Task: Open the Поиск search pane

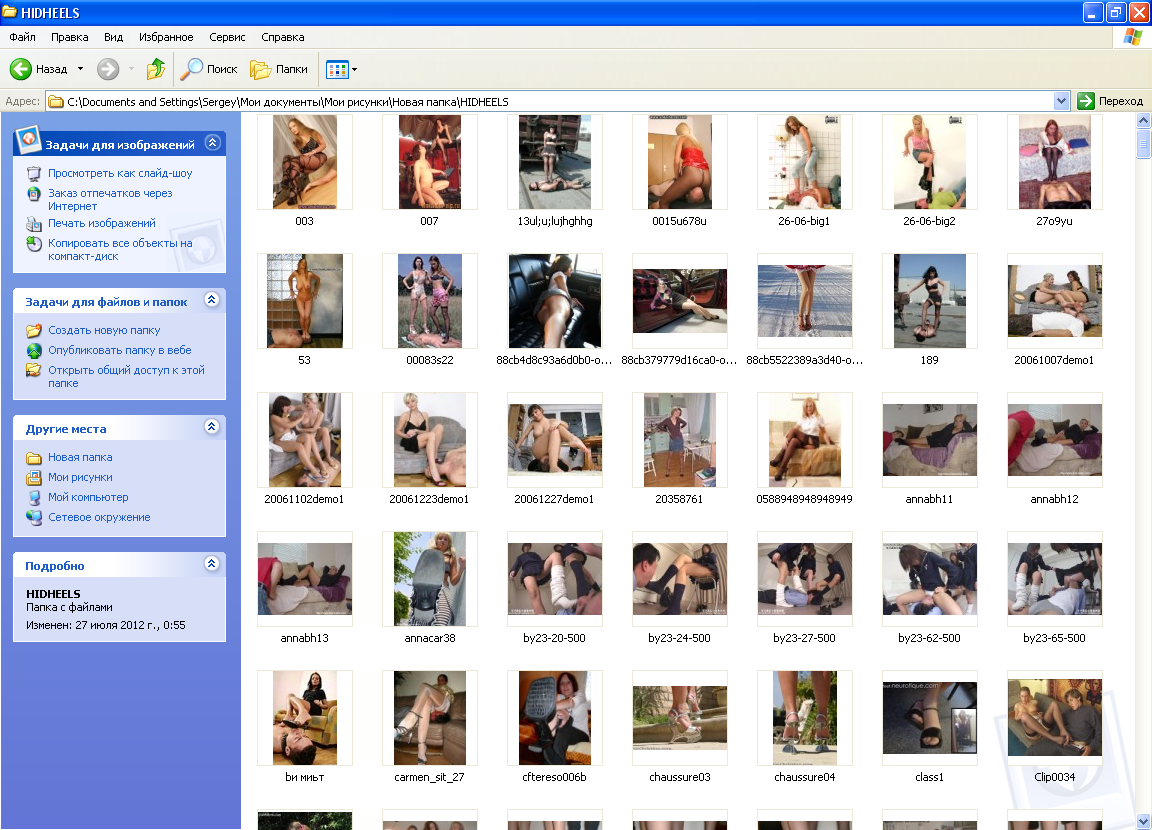Action: point(209,69)
